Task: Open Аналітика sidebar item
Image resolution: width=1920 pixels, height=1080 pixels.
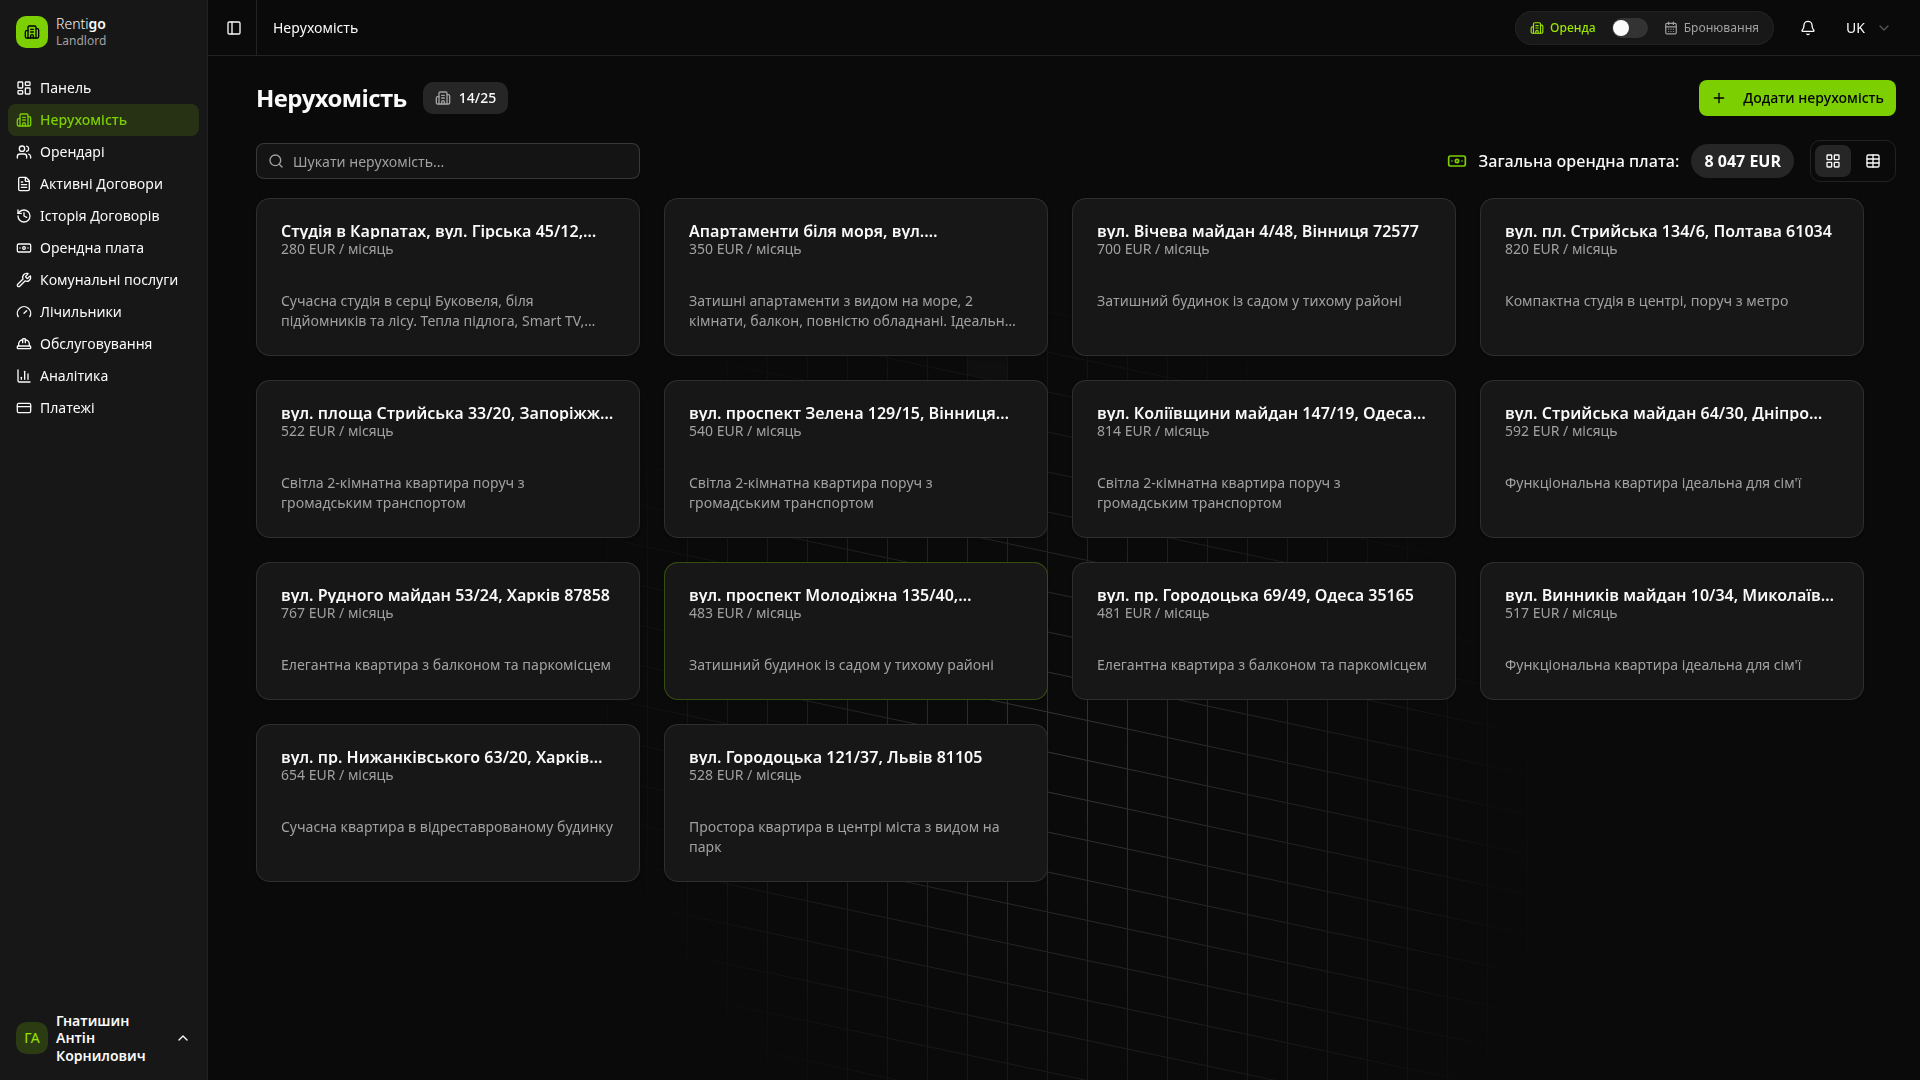Action: pyautogui.click(x=74, y=376)
